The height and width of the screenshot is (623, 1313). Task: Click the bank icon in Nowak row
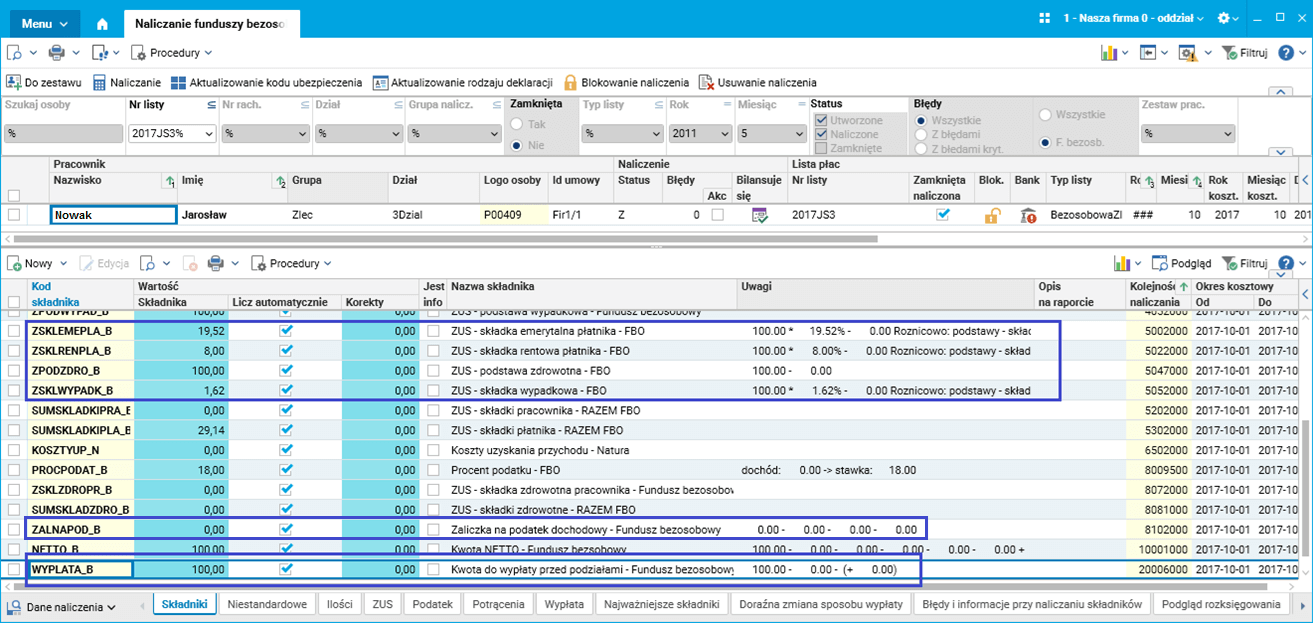1028,215
